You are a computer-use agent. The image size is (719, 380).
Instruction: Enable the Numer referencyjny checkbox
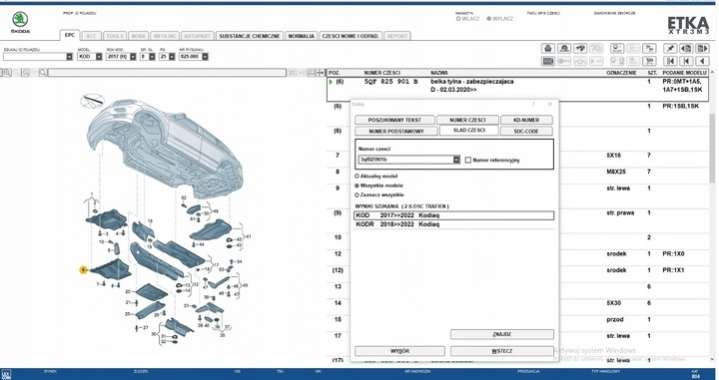468,160
